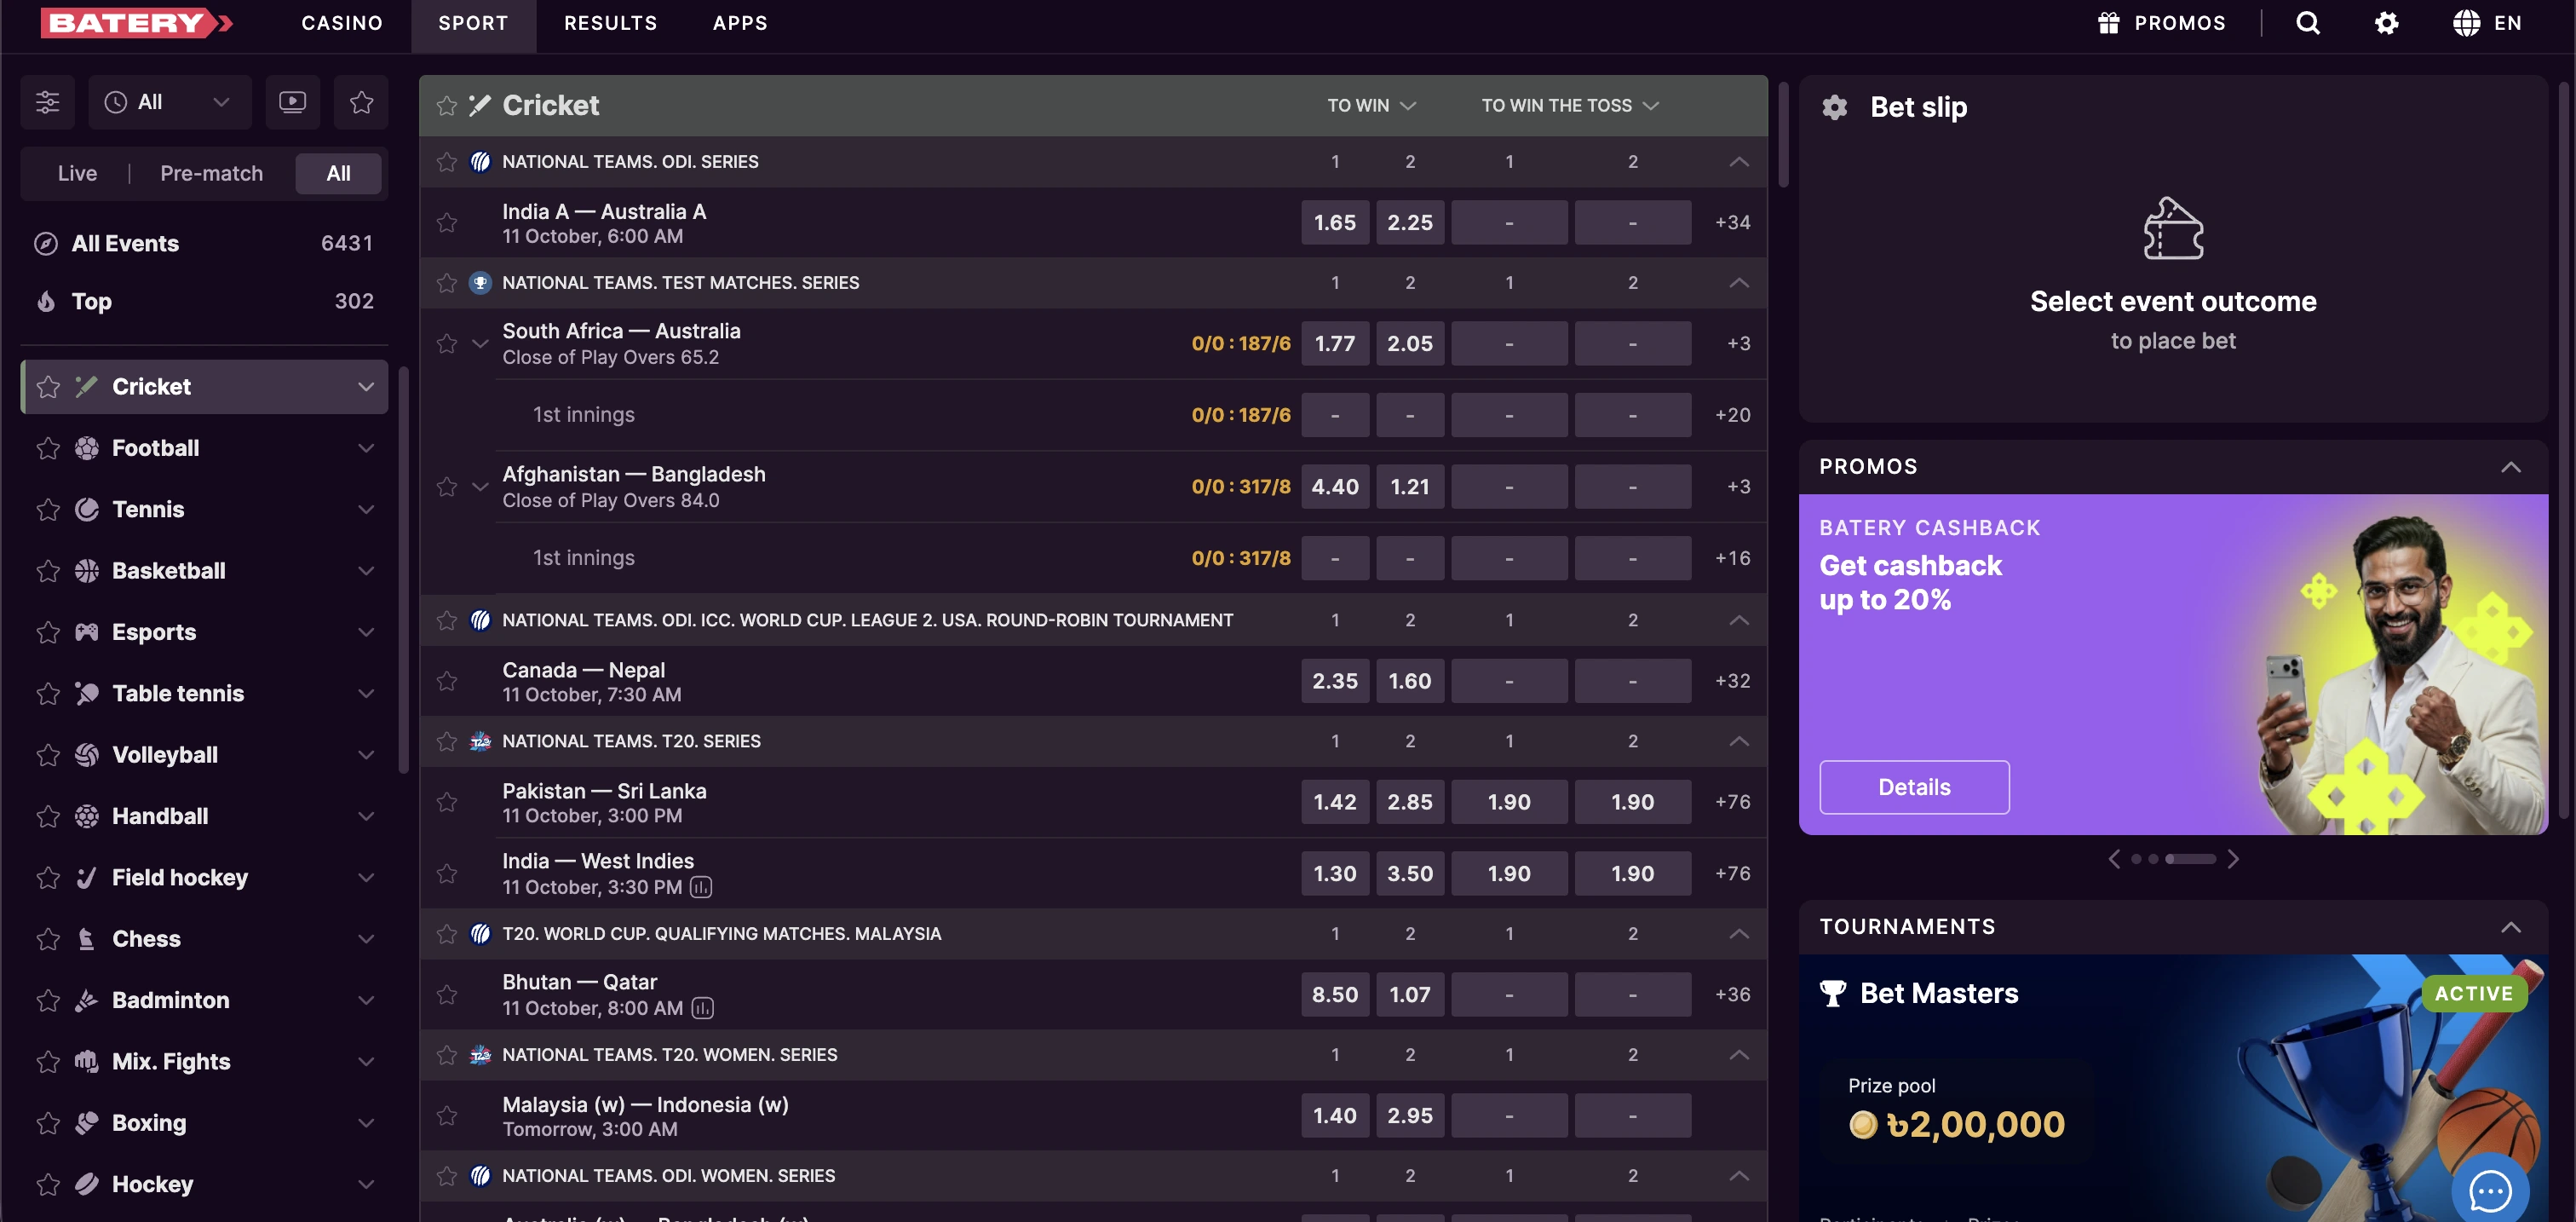Expand South Africa — Australia match details
Image resolution: width=2576 pixels, height=1222 pixels.
(480, 344)
